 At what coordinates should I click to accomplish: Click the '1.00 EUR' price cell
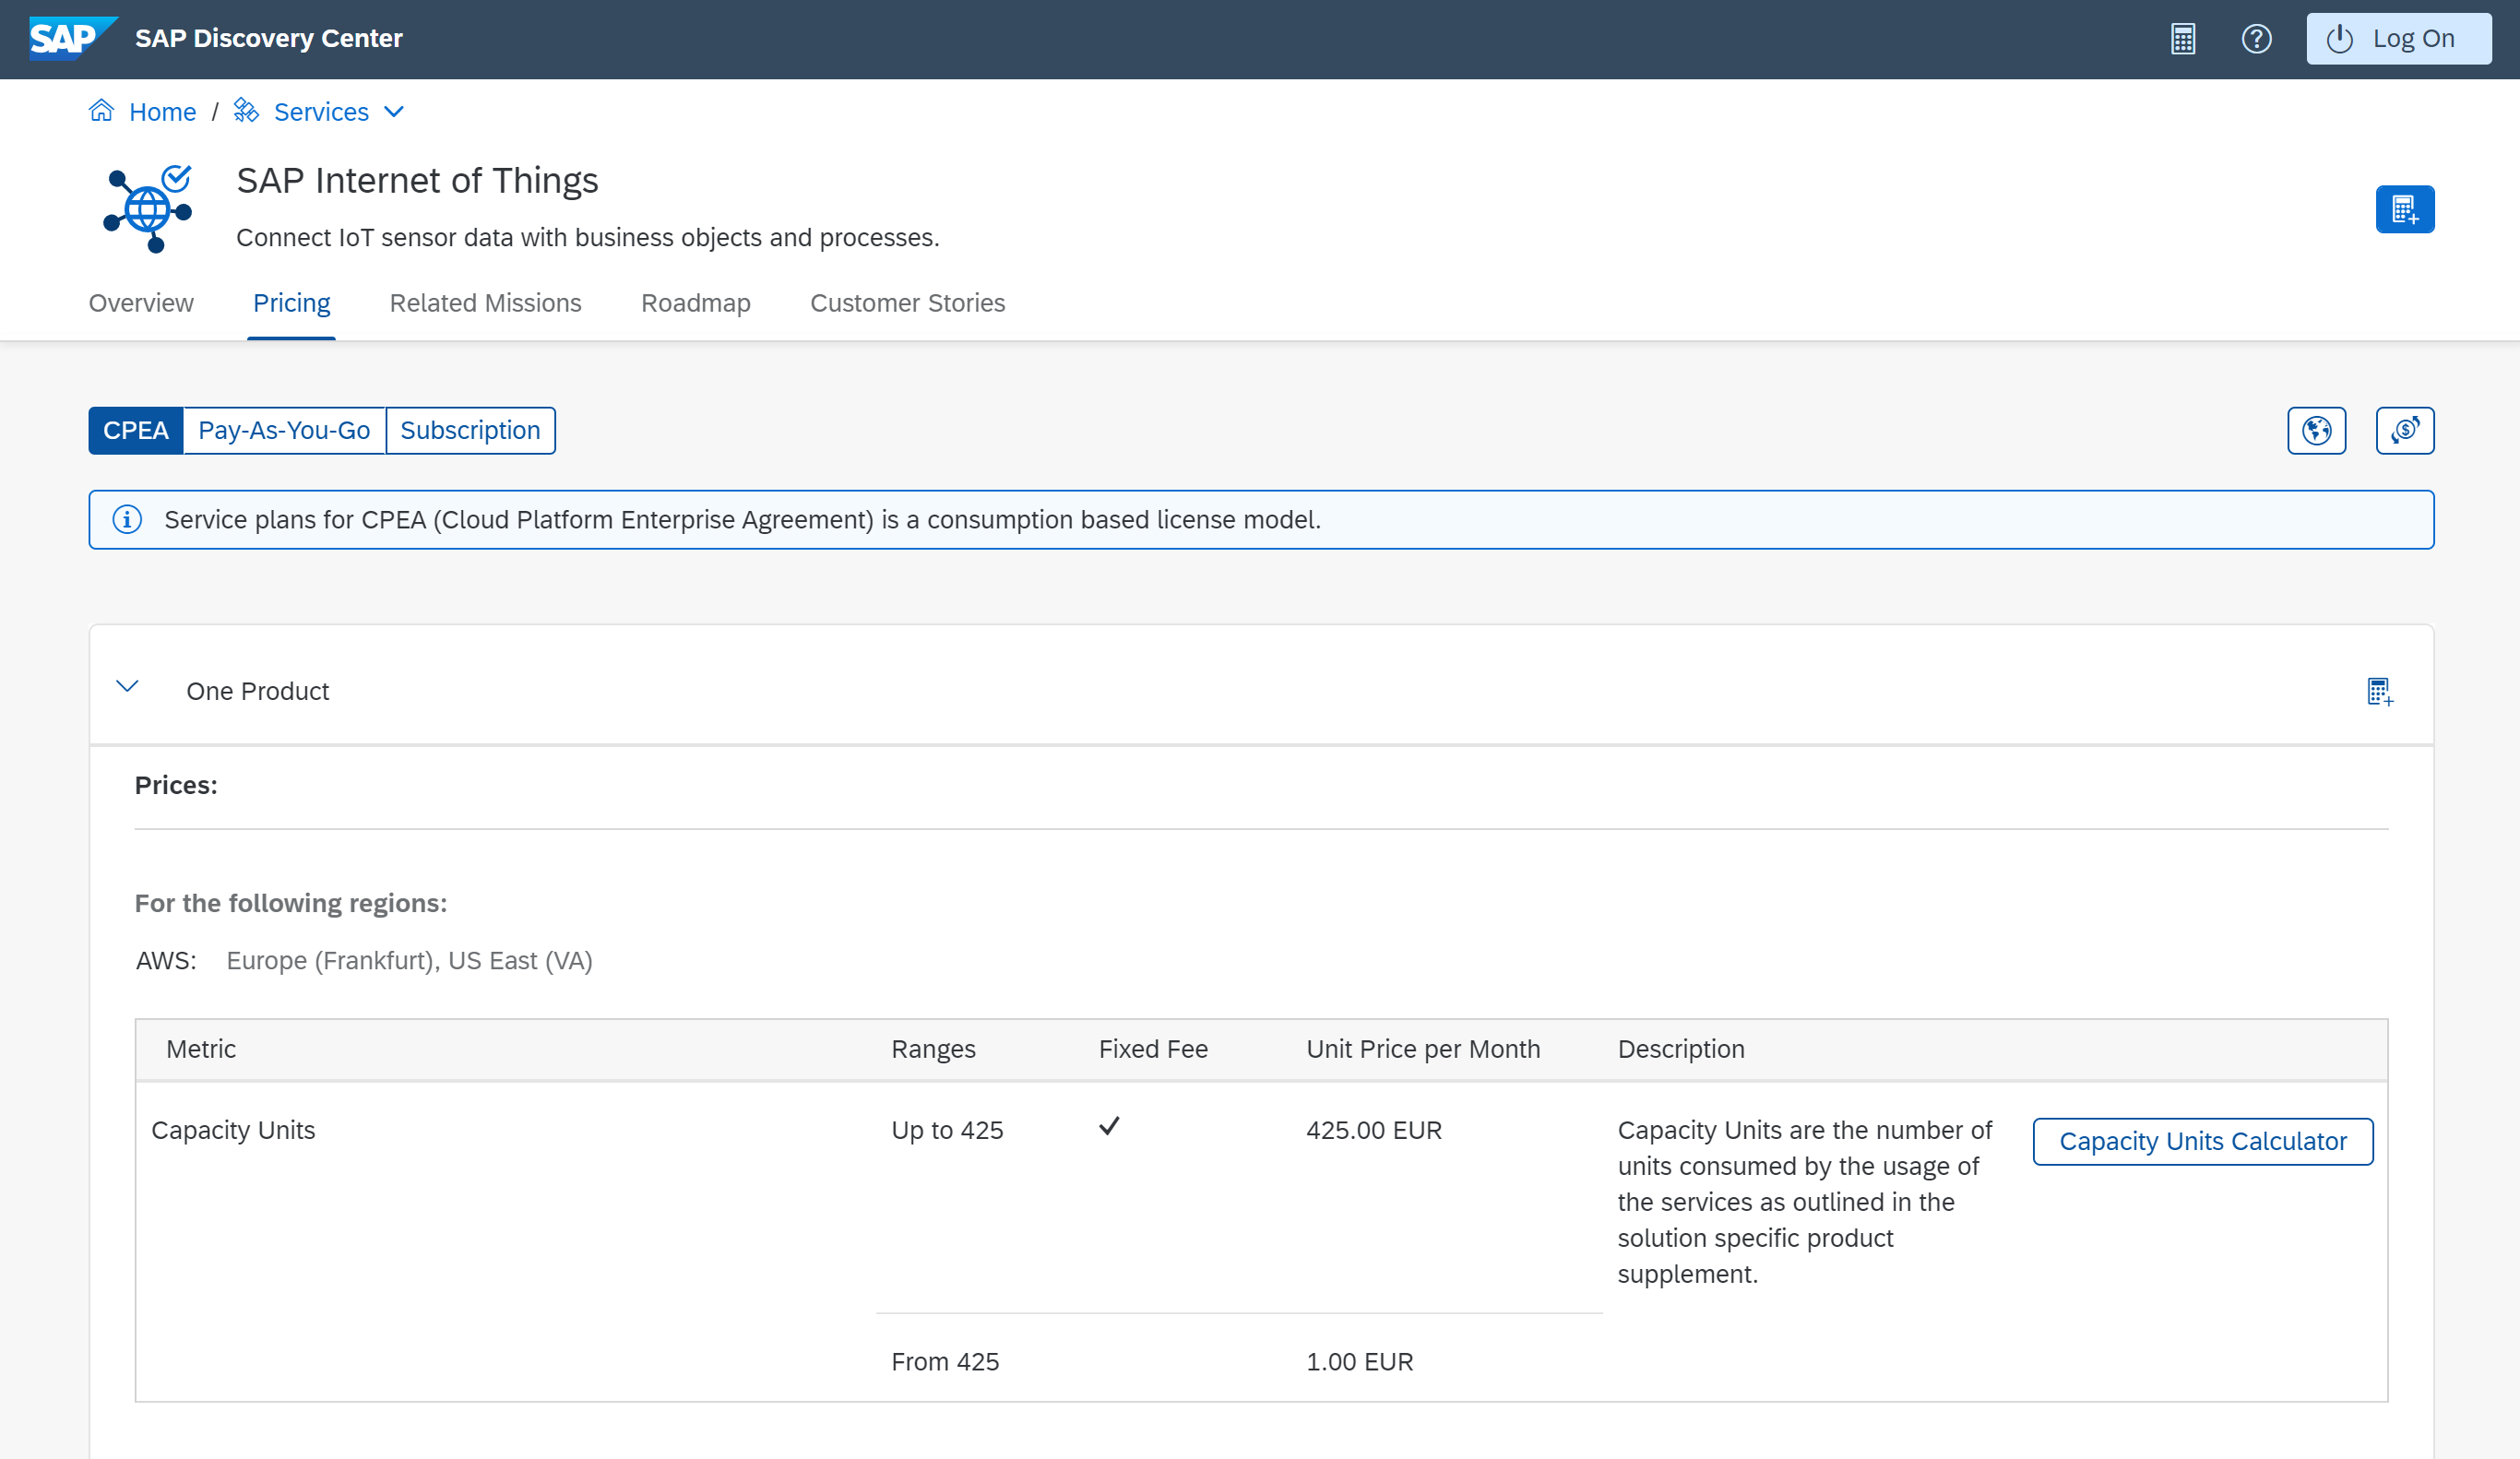(x=1359, y=1362)
